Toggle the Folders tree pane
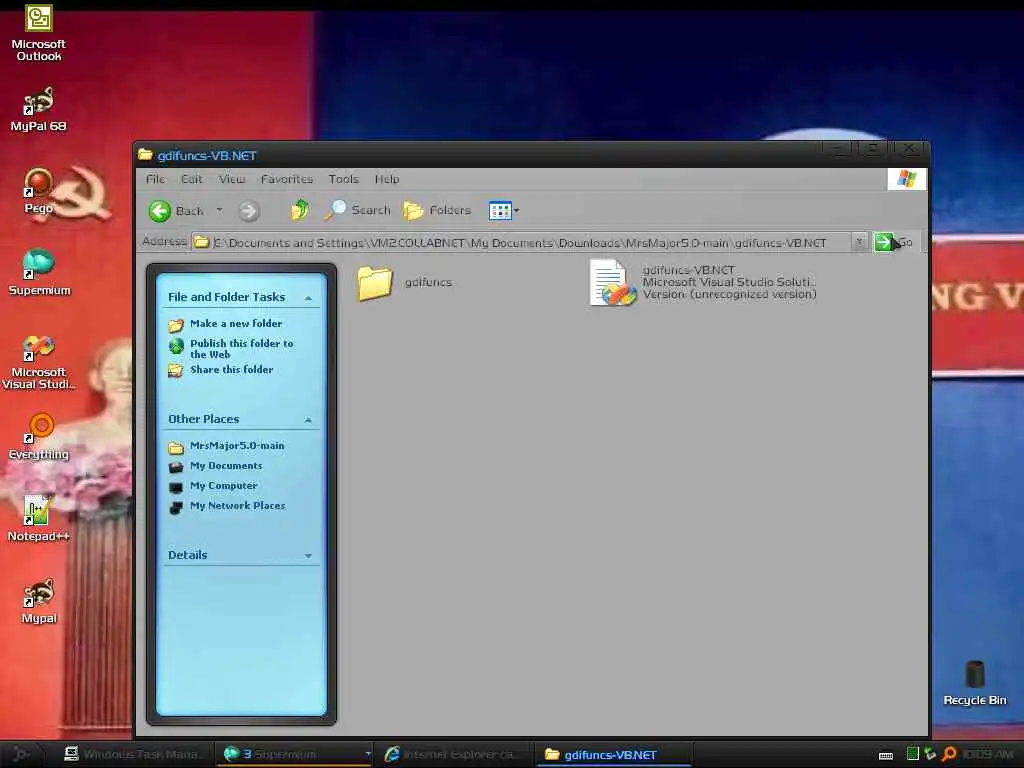The height and width of the screenshot is (768, 1024). coord(437,210)
